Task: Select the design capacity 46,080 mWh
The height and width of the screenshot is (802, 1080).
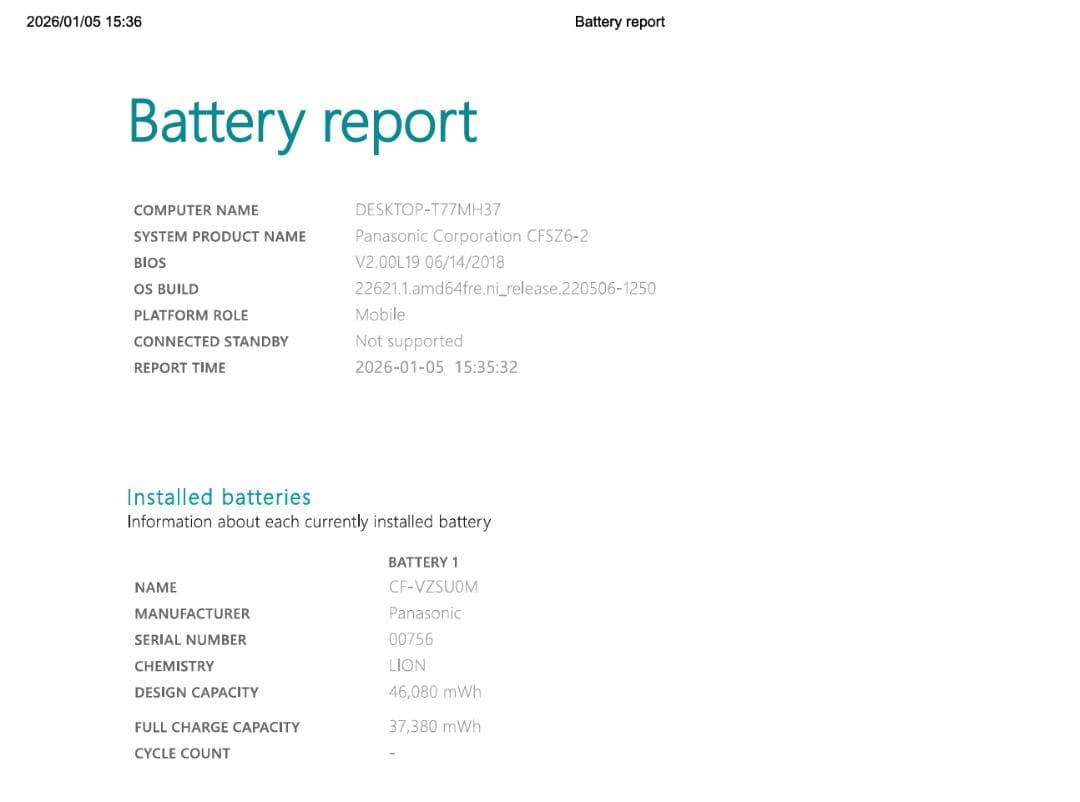Action: click(x=435, y=692)
